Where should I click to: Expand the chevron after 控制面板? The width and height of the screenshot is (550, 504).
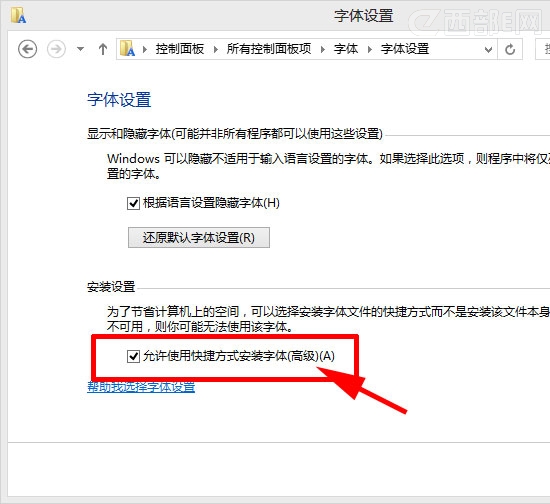216,49
